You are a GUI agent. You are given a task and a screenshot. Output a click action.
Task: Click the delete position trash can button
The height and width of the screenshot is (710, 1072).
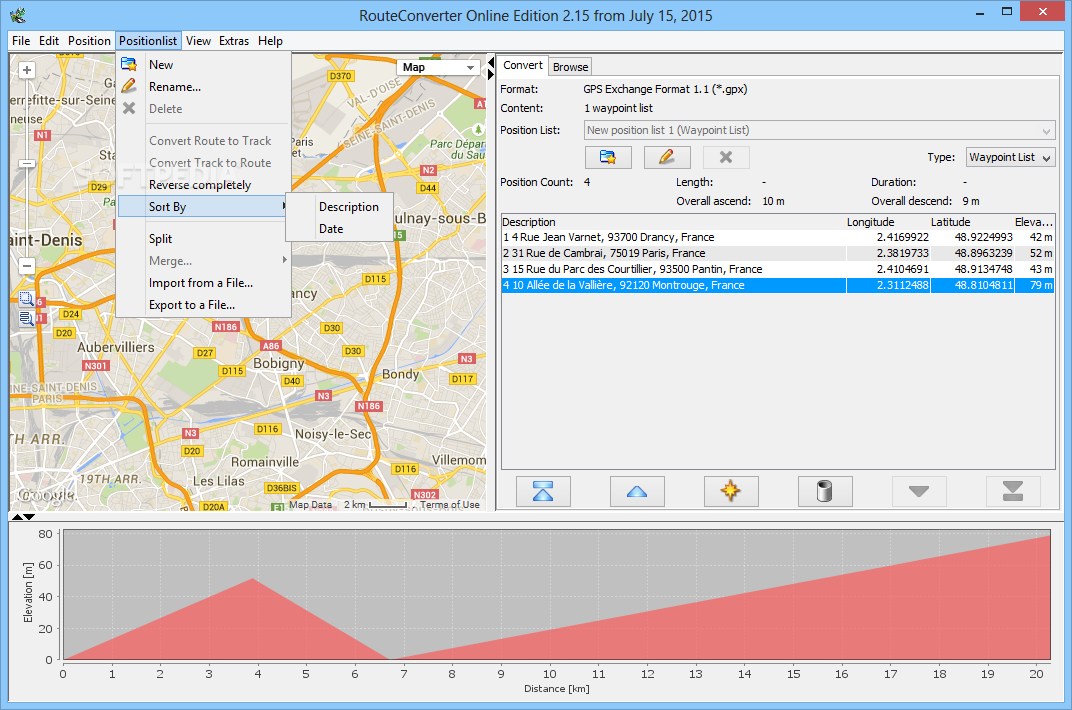click(x=825, y=491)
